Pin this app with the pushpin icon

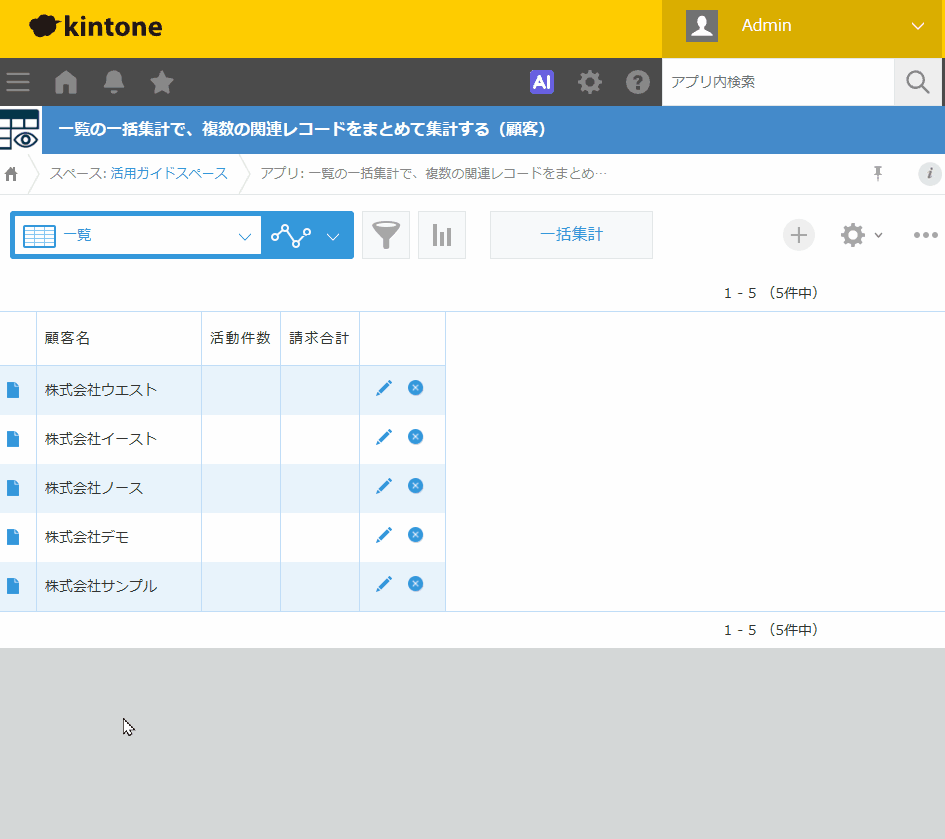click(x=878, y=174)
